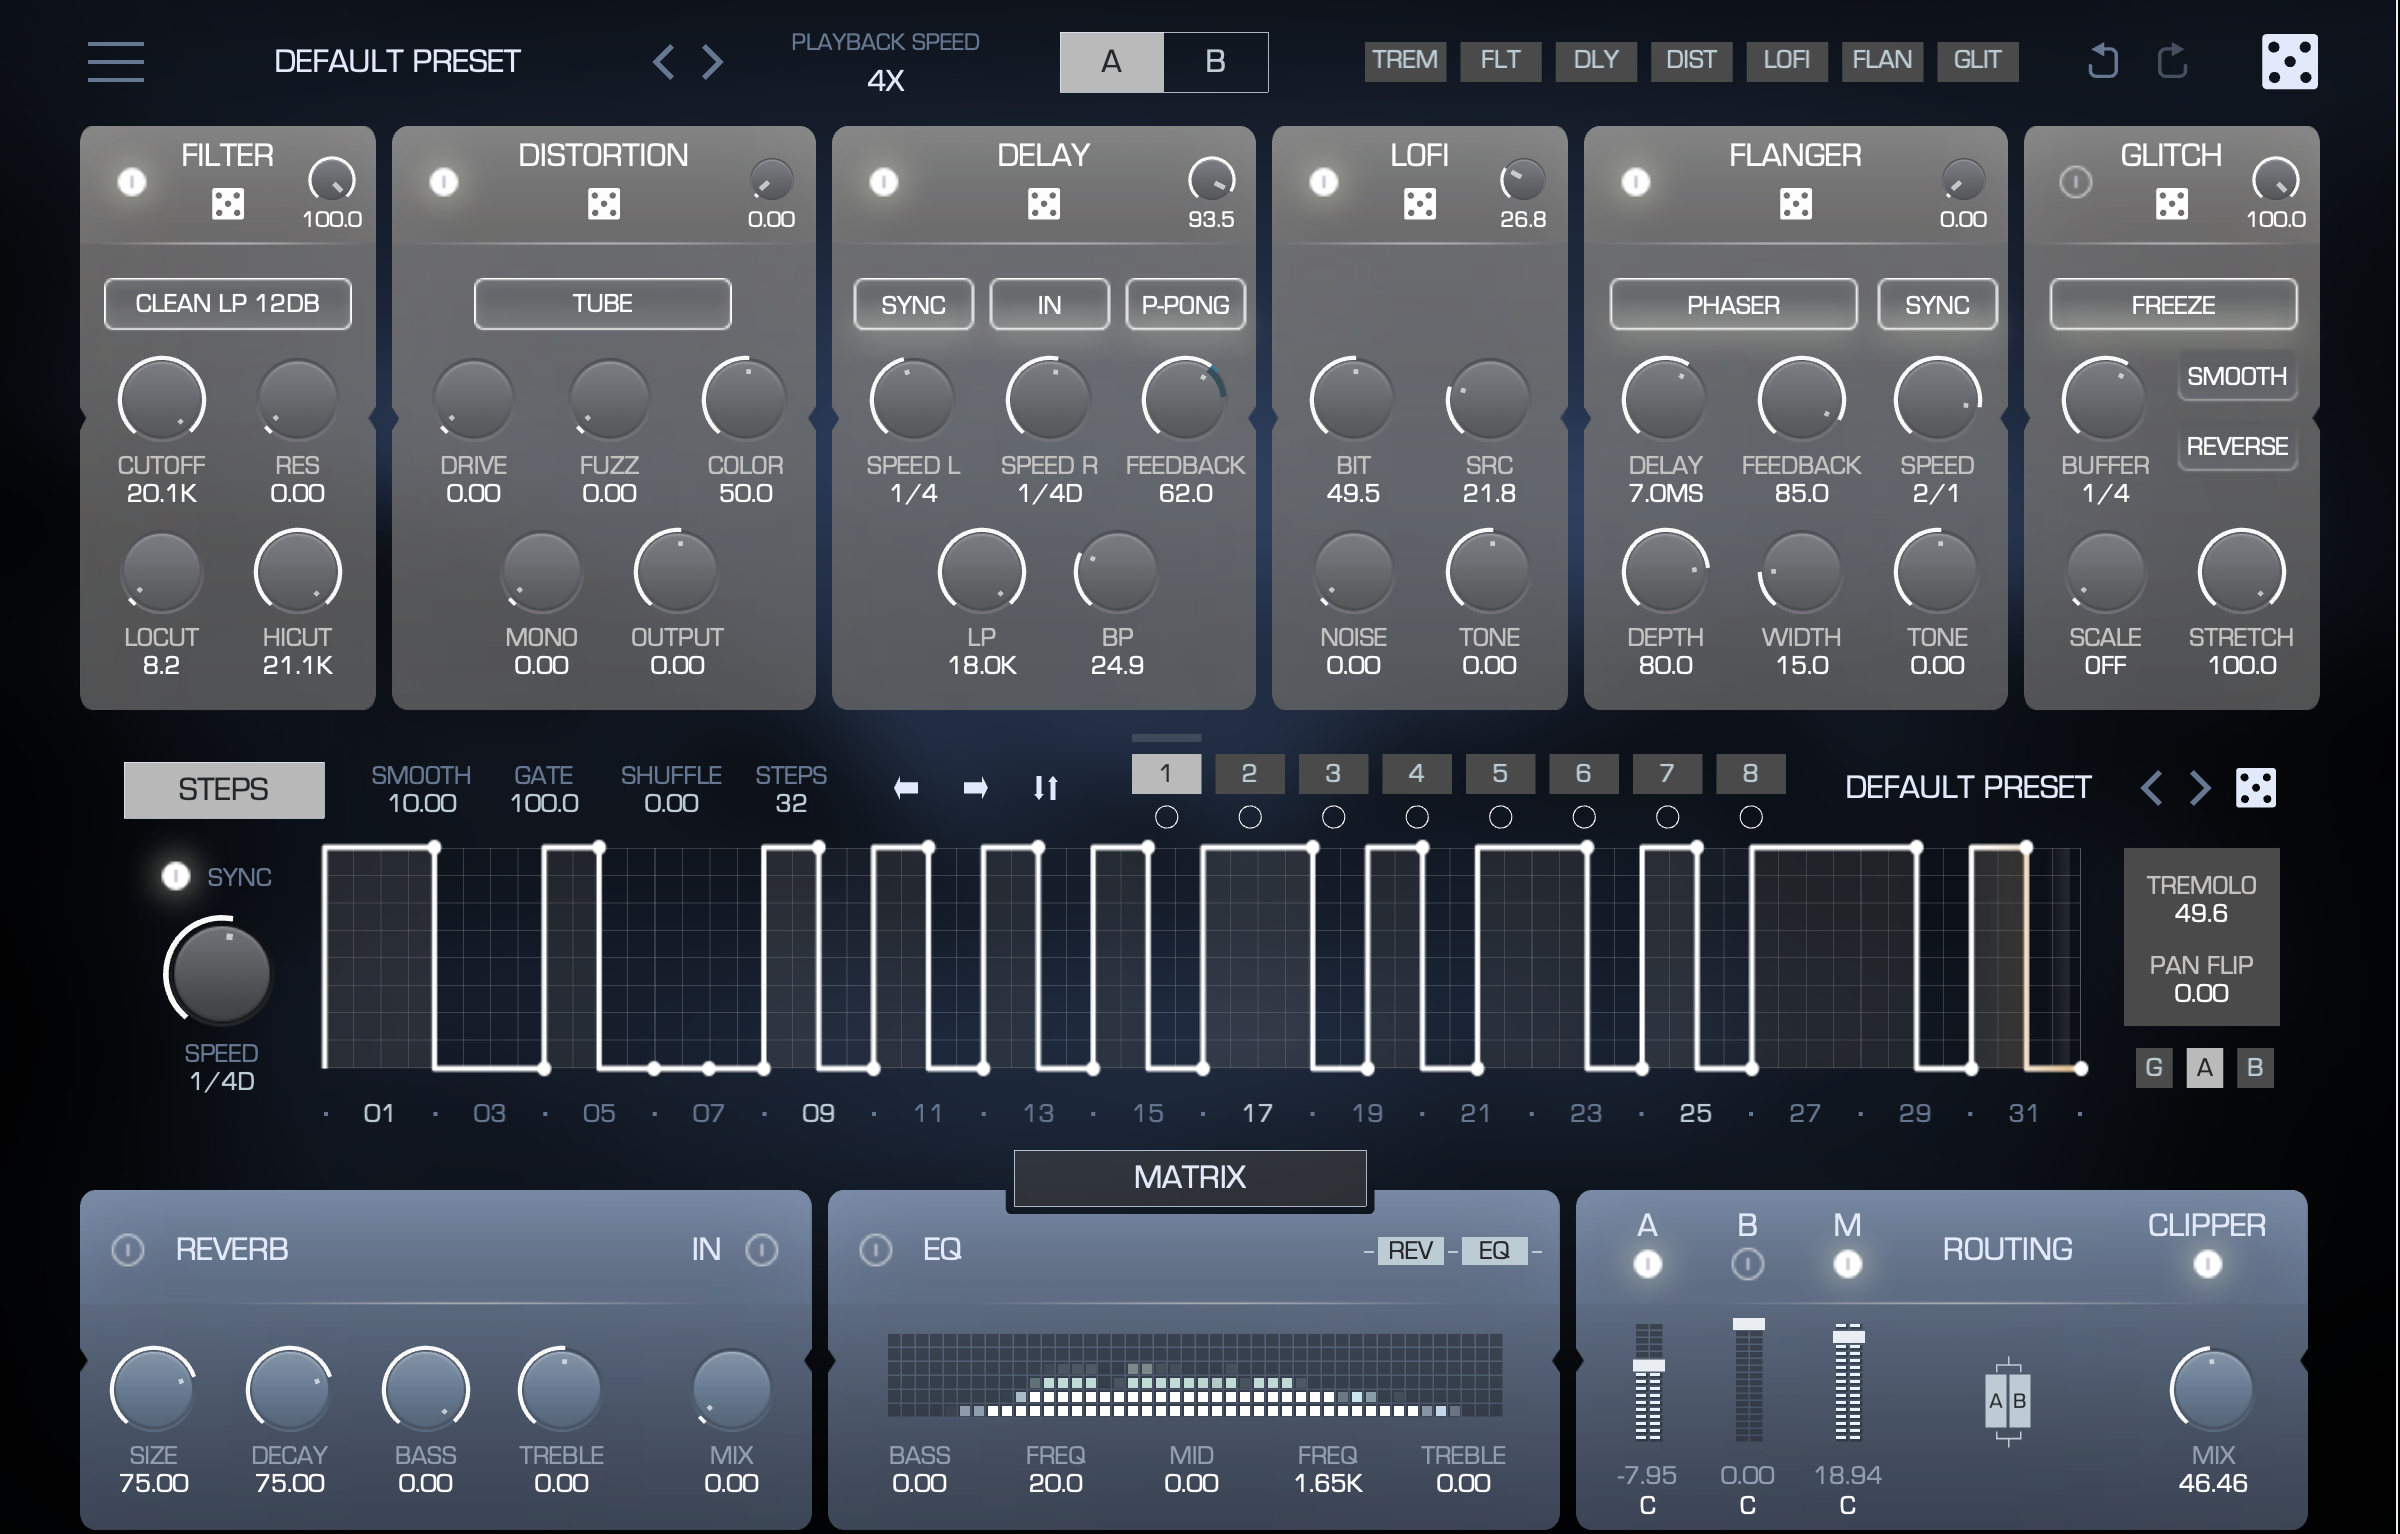Click the Filter CUTOFF knob
The width and height of the screenshot is (2400, 1534).
pos(162,400)
